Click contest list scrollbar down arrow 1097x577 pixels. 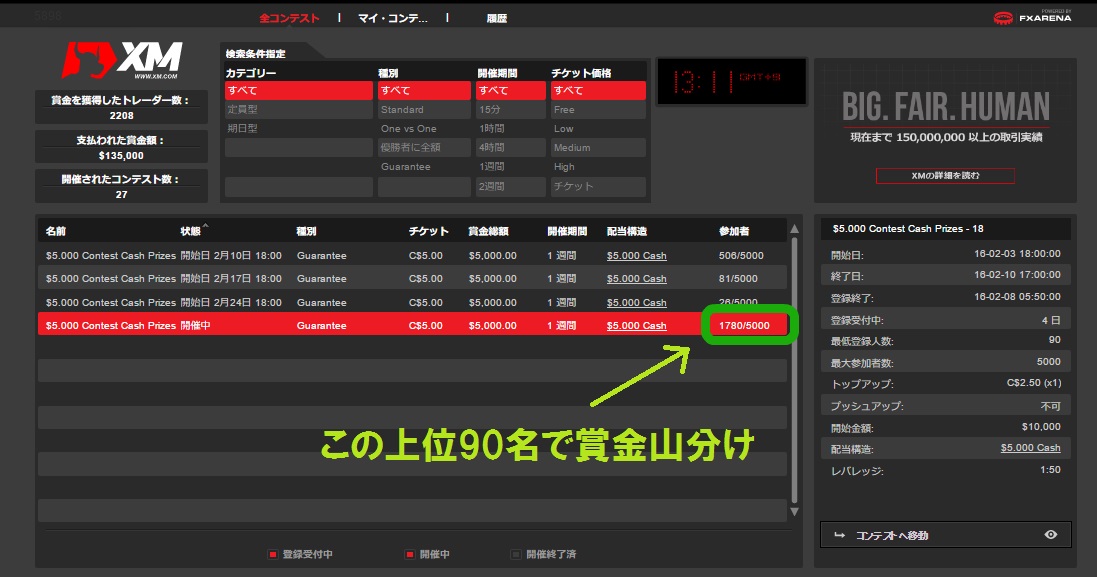(794, 512)
